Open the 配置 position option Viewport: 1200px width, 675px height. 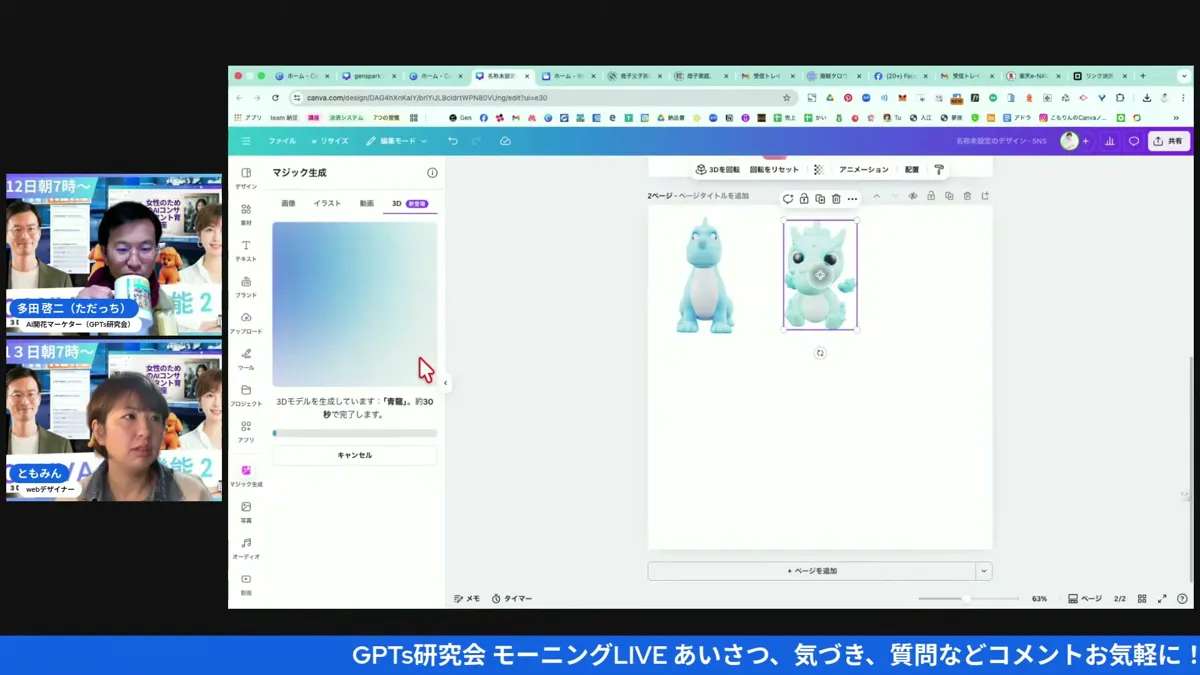912,170
